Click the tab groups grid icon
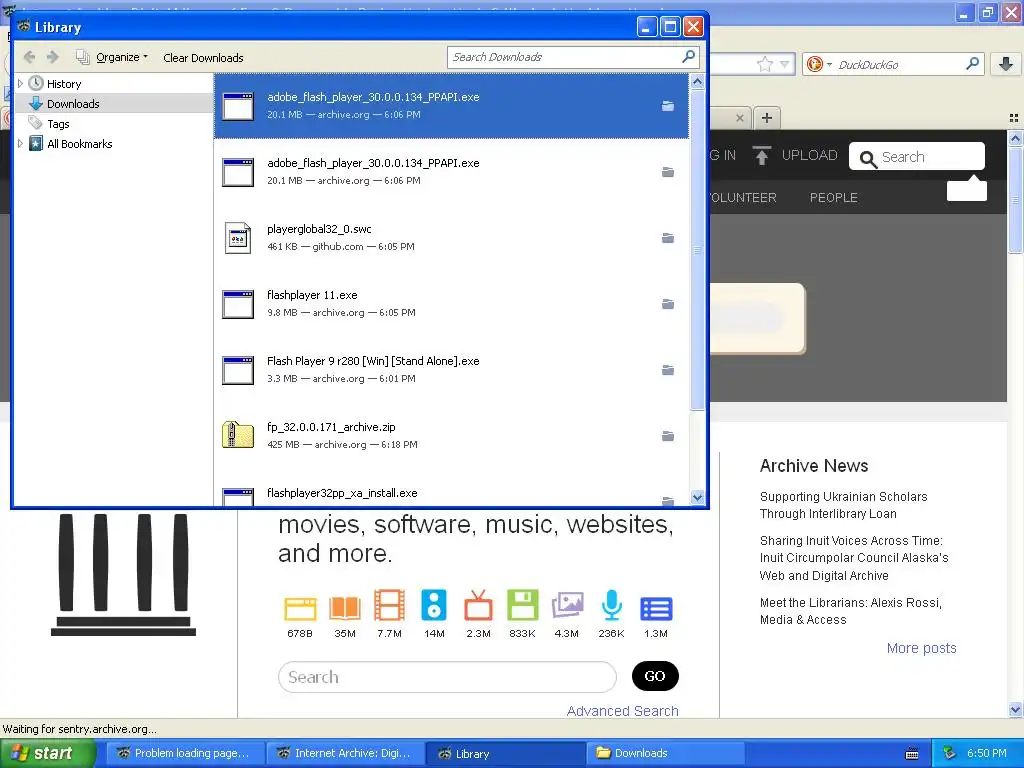Image resolution: width=1024 pixels, height=768 pixels. click(1014, 118)
